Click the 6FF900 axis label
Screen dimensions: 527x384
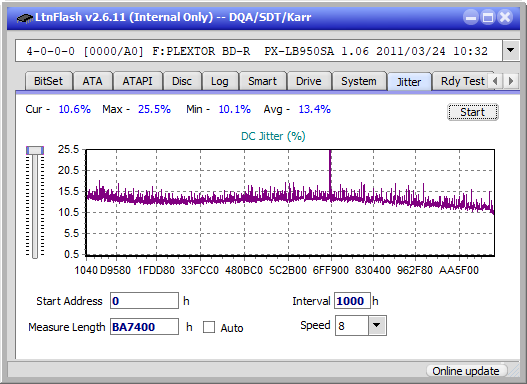click(x=331, y=270)
